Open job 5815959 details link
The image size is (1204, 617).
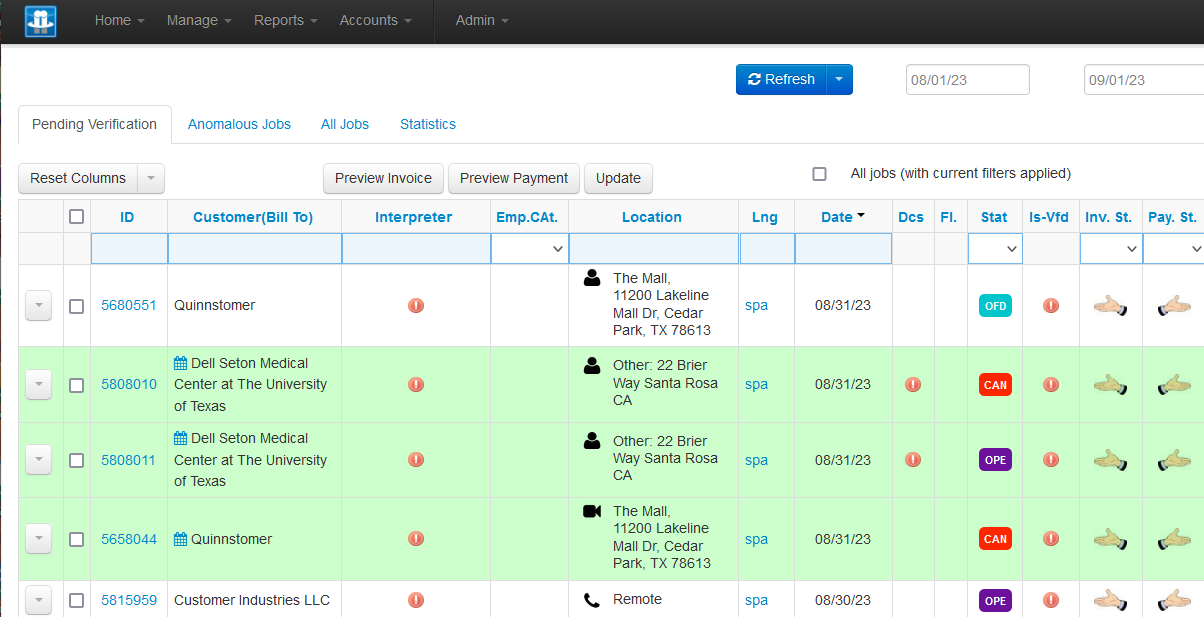click(128, 600)
